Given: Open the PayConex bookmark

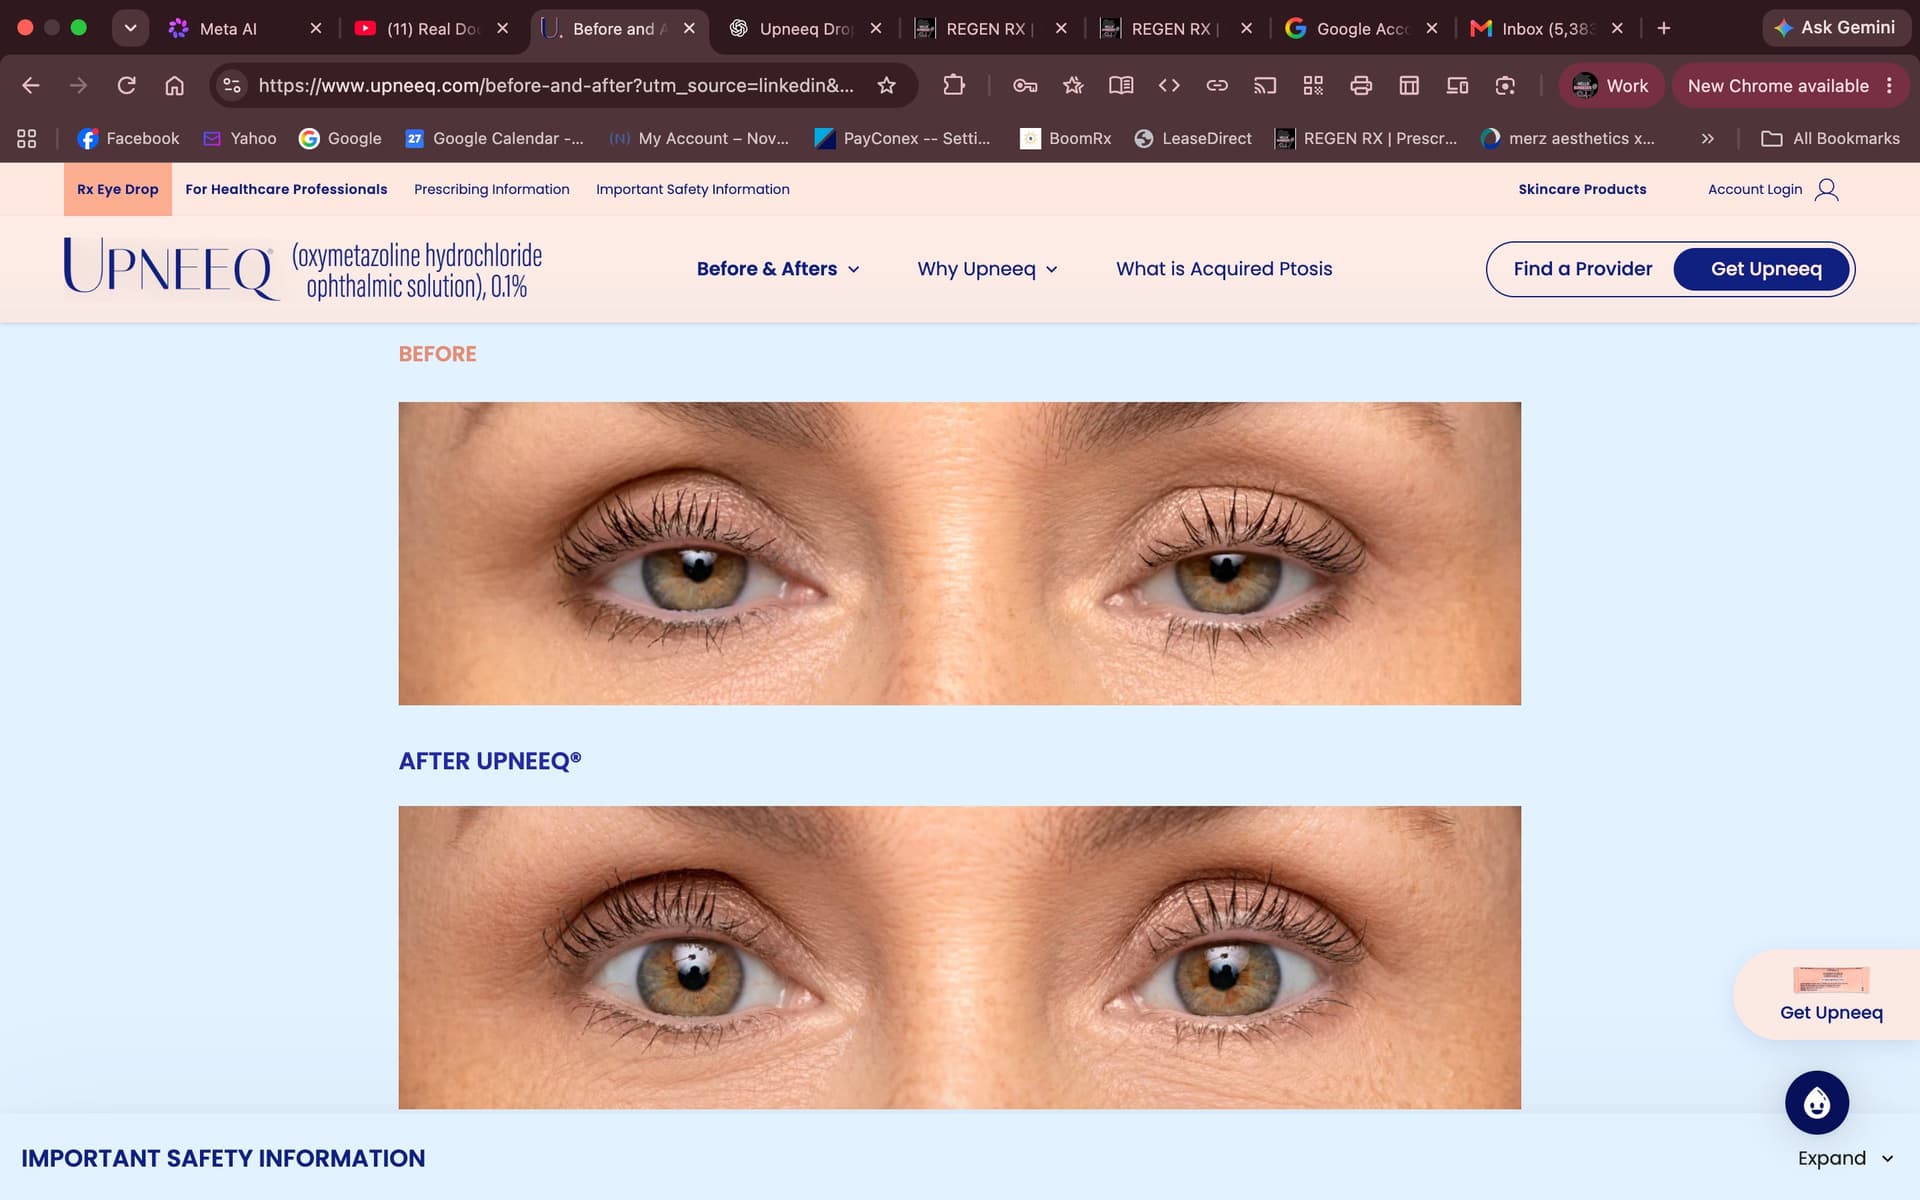Looking at the screenshot, I should [902, 139].
